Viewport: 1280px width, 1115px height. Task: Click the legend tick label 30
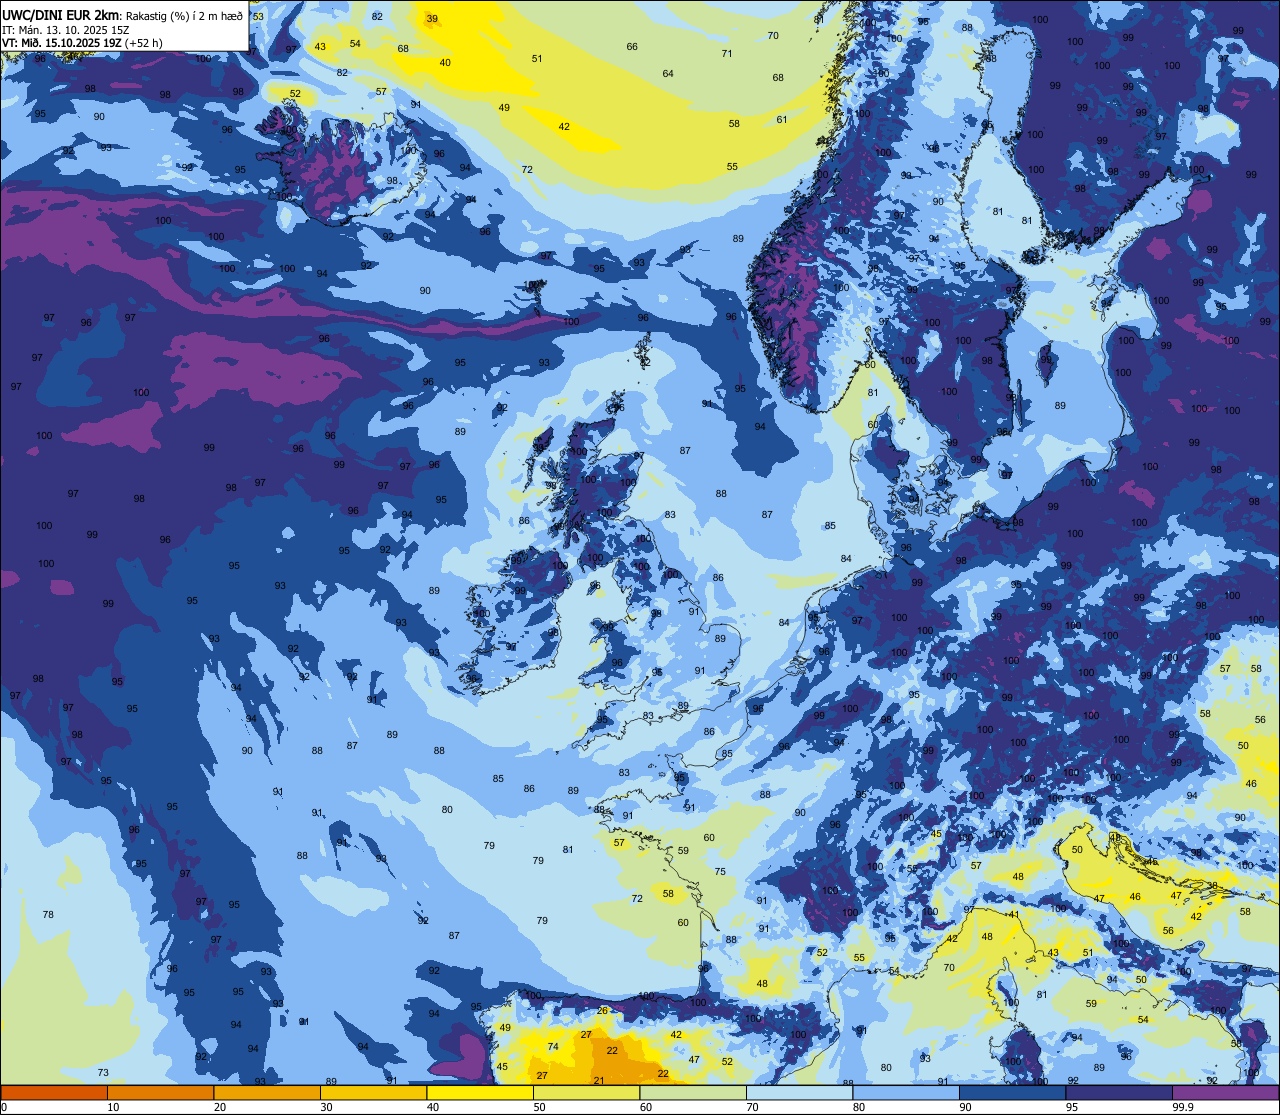327,1107
